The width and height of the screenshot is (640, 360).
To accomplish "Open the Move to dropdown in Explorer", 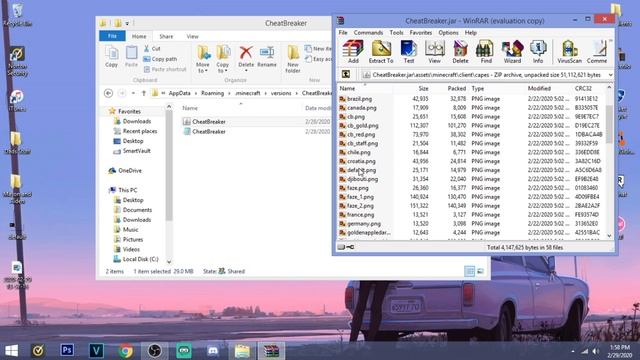I will 202,60.
